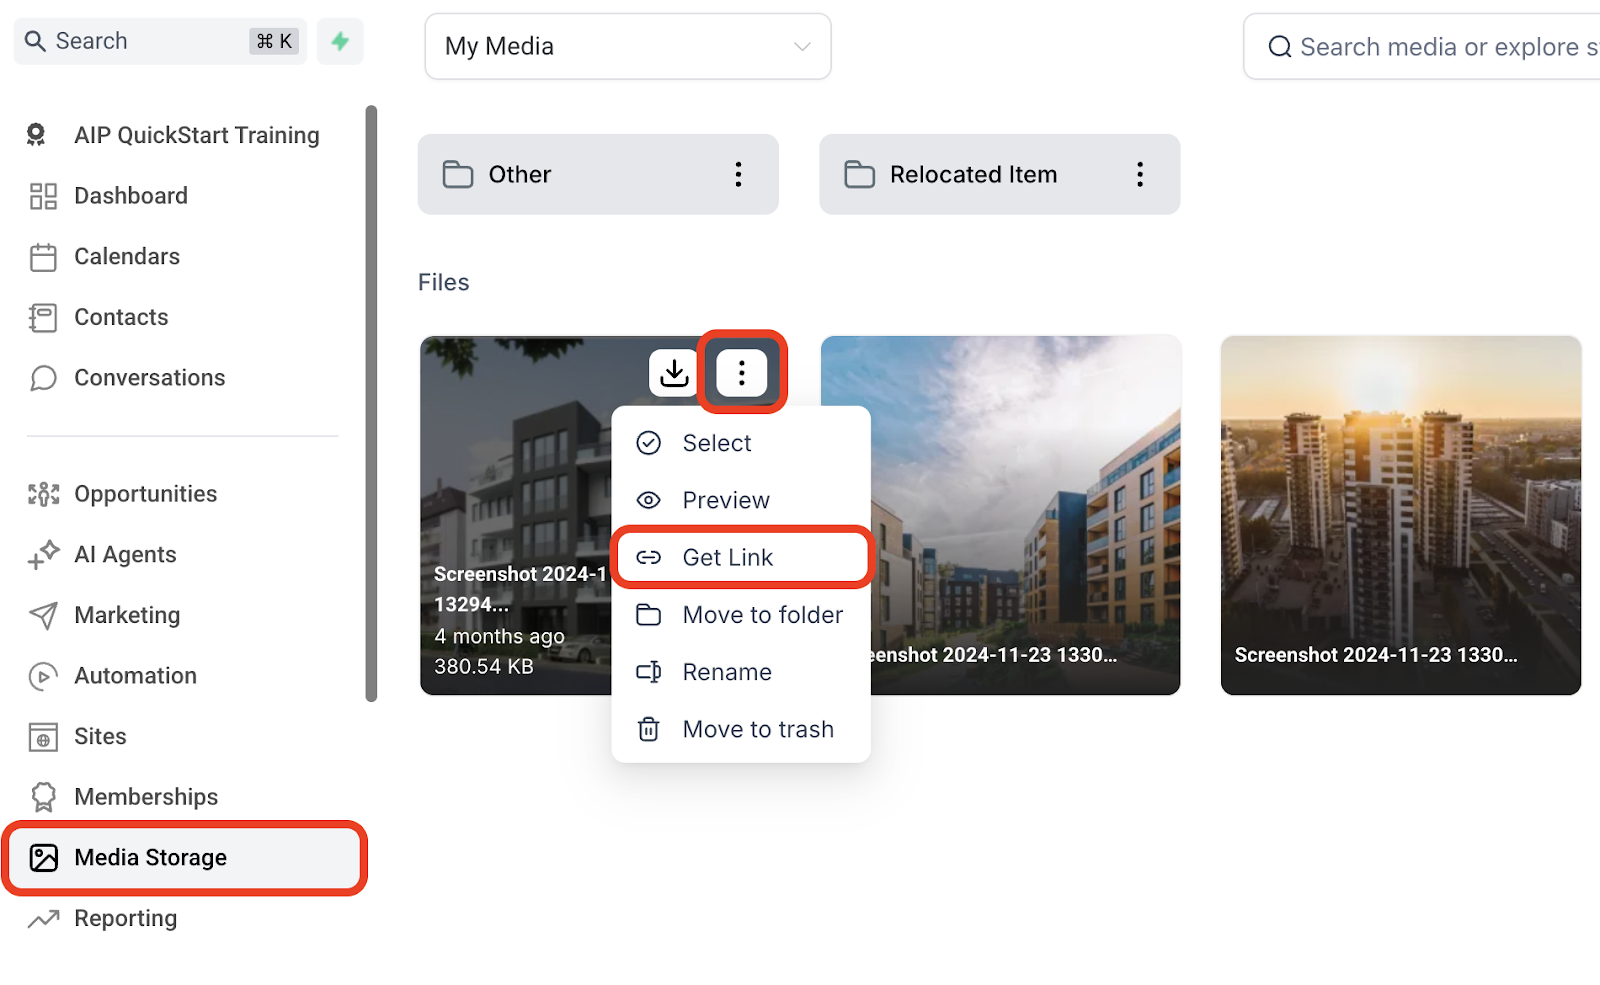Choose Select from the context menu
The width and height of the screenshot is (1600, 985).
(x=741, y=443)
